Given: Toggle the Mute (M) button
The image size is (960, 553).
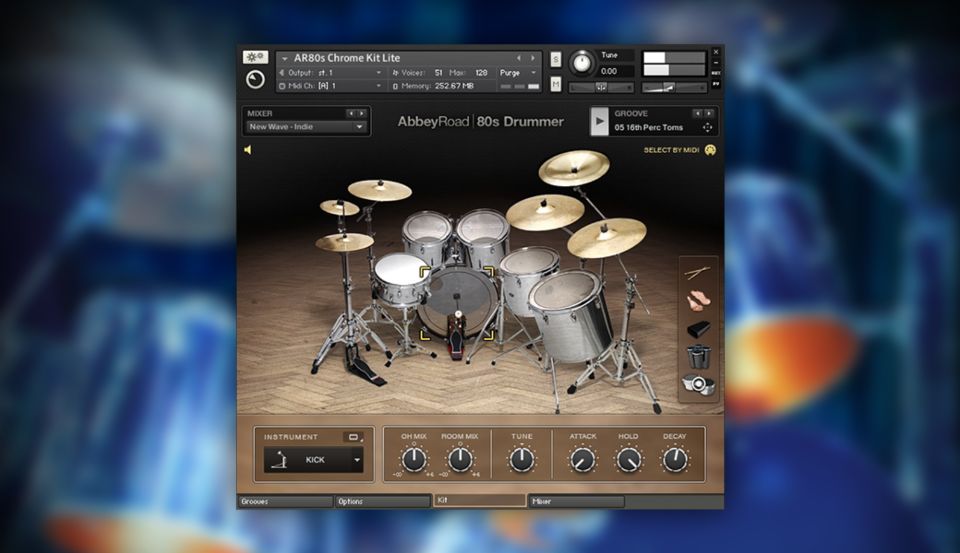Looking at the screenshot, I should [555, 85].
